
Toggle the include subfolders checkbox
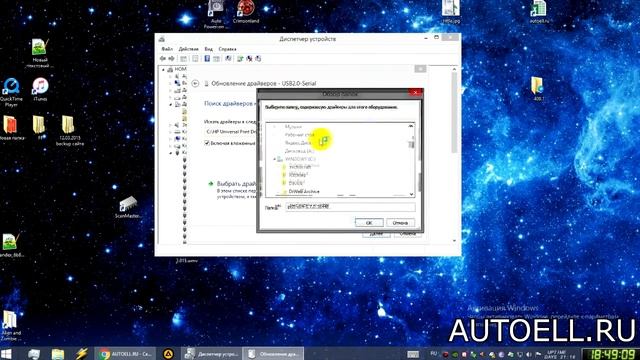point(207,143)
